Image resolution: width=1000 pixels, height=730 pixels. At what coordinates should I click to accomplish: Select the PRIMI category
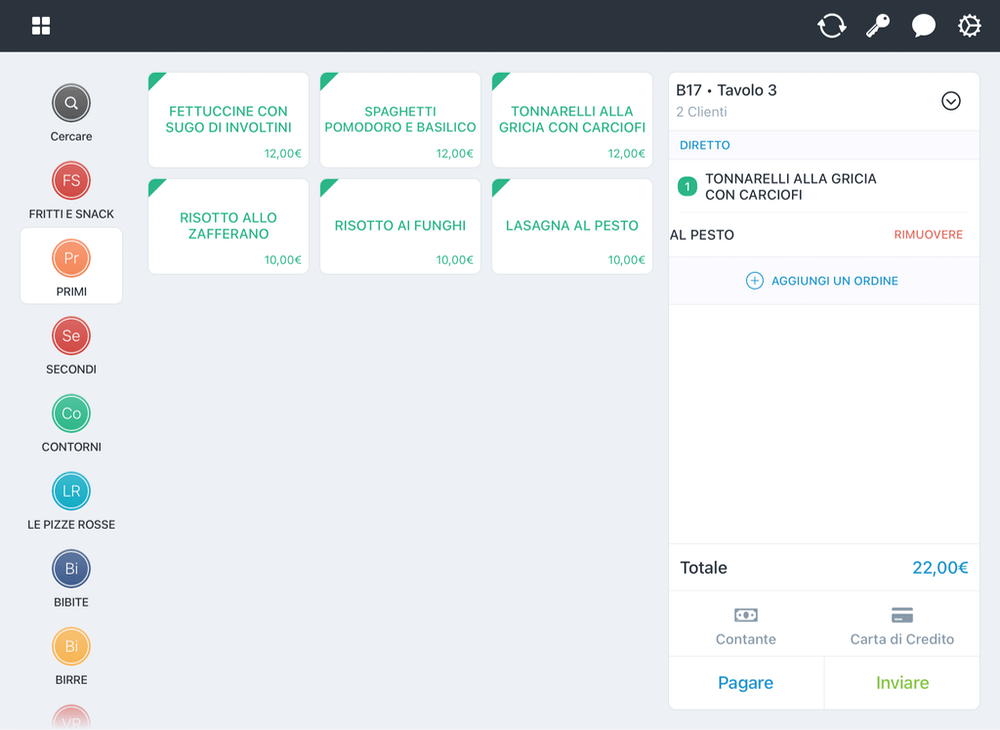(71, 266)
